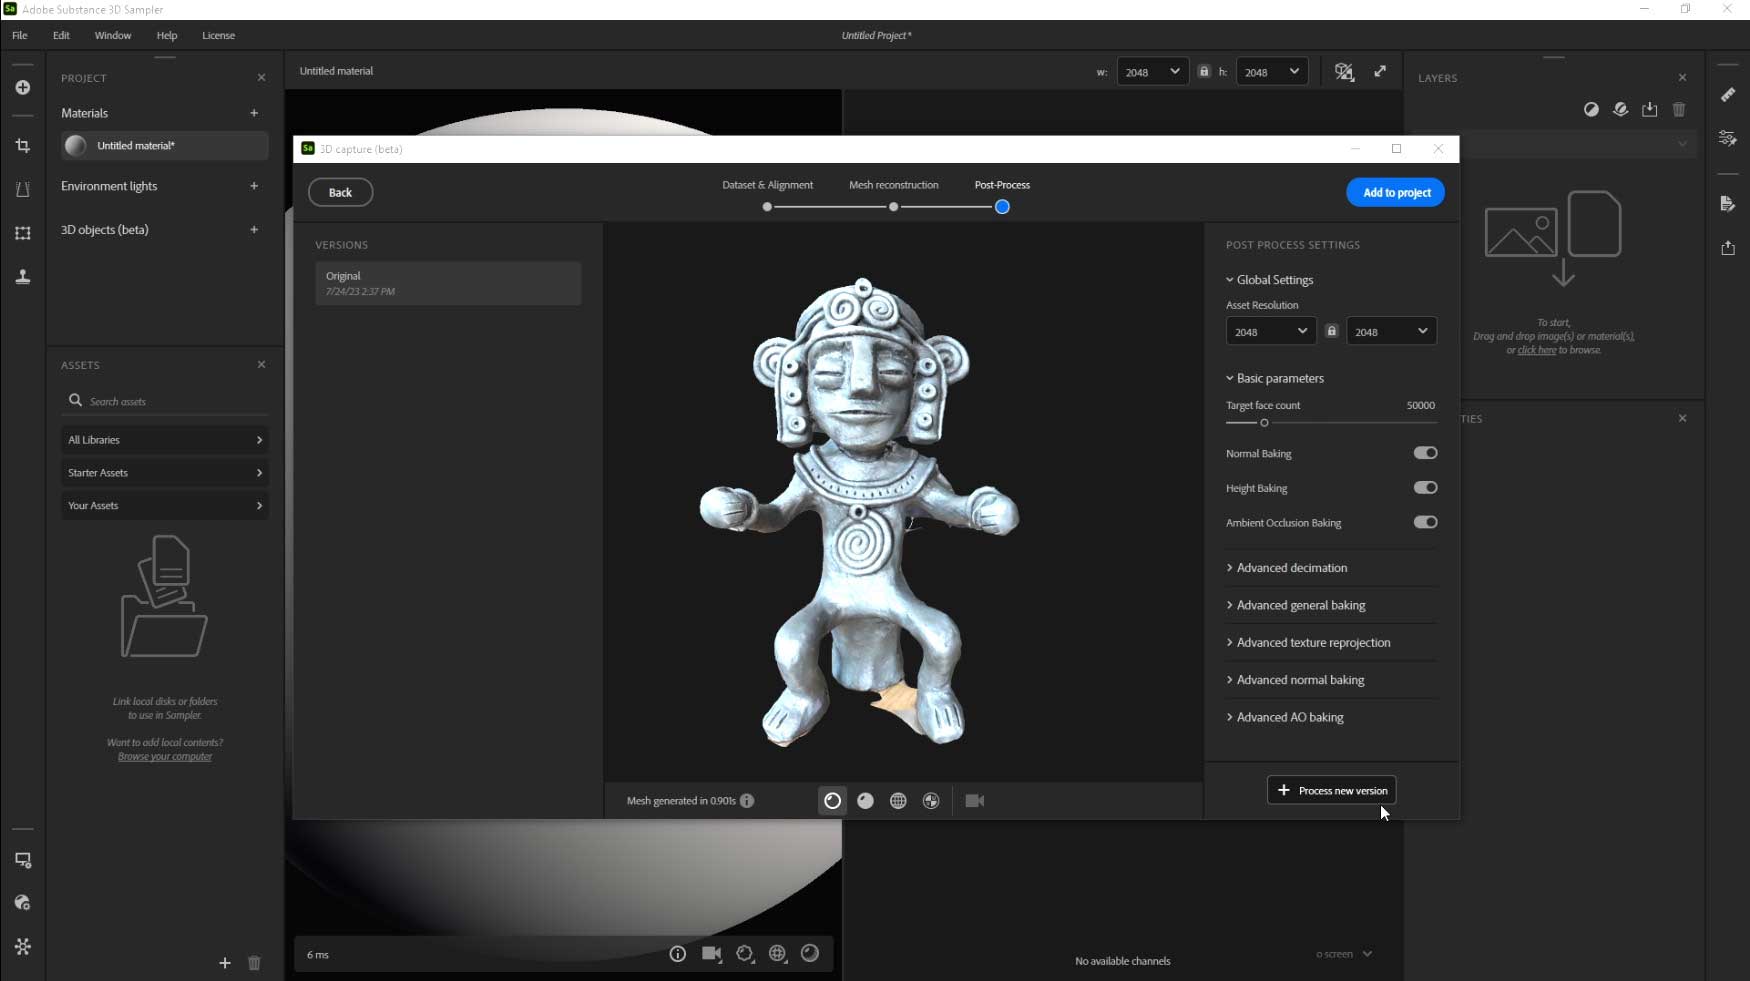Click Process new version button
Screen dimensions: 1750x981
pos(1332,790)
